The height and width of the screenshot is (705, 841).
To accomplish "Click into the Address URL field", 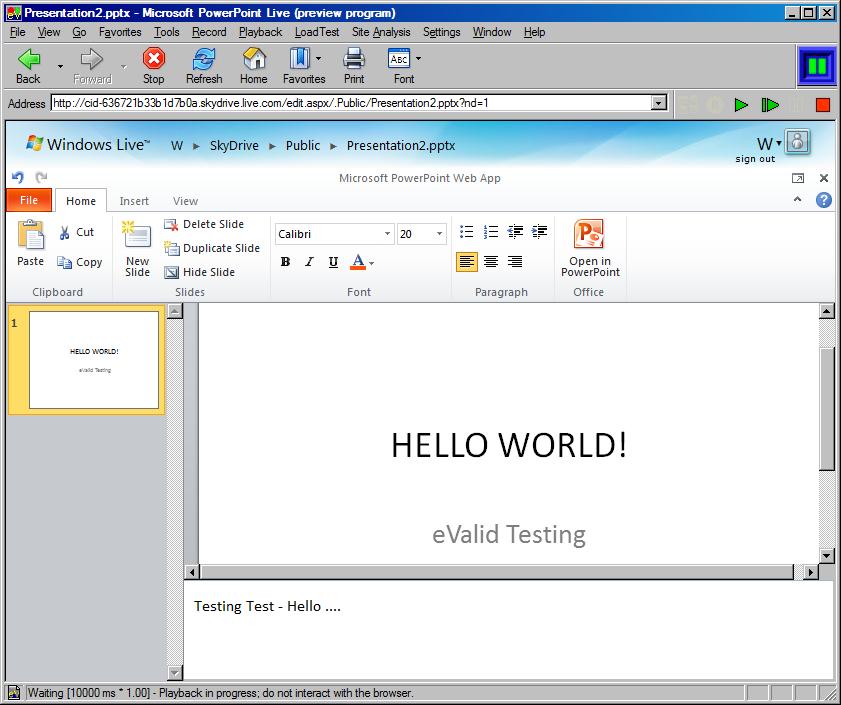I will pyautogui.click(x=351, y=102).
